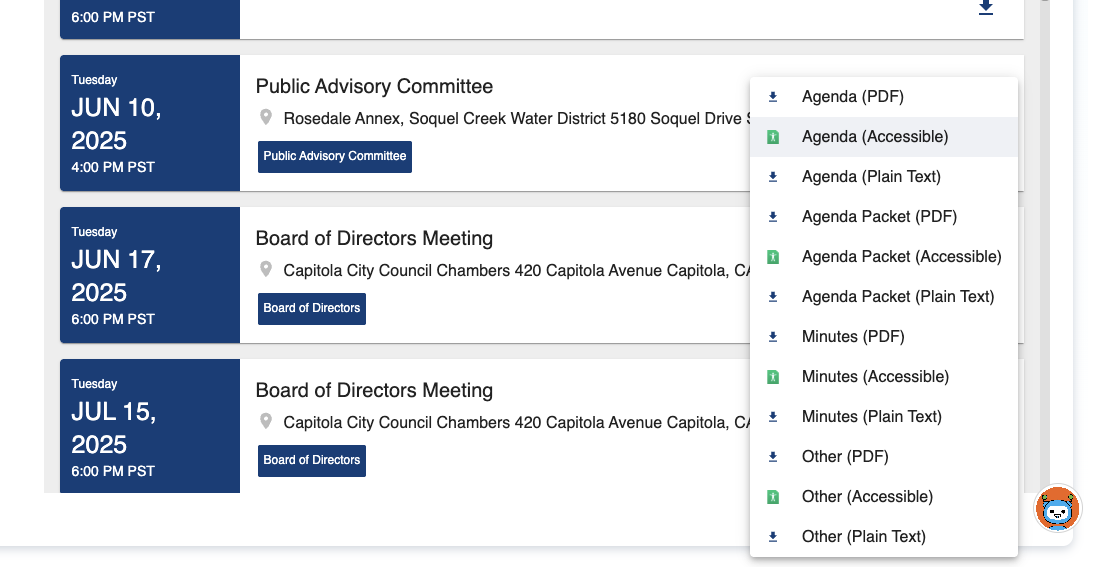Open Jul 15 Board of Directors Meeting title
Image resolution: width=1100 pixels, height=567 pixels.
(374, 390)
